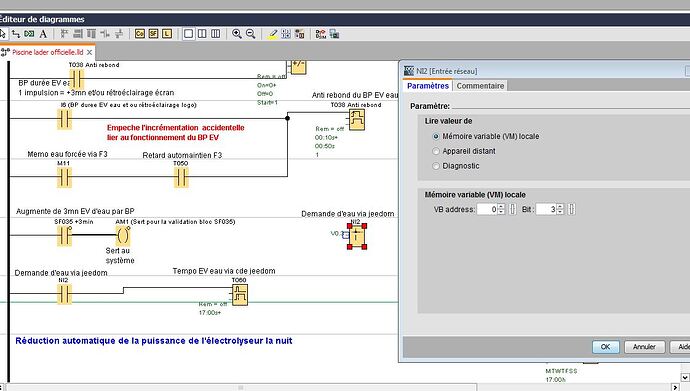Click the second align toolbar icon
Viewport: 690px width, 391px height.
coord(78,34)
